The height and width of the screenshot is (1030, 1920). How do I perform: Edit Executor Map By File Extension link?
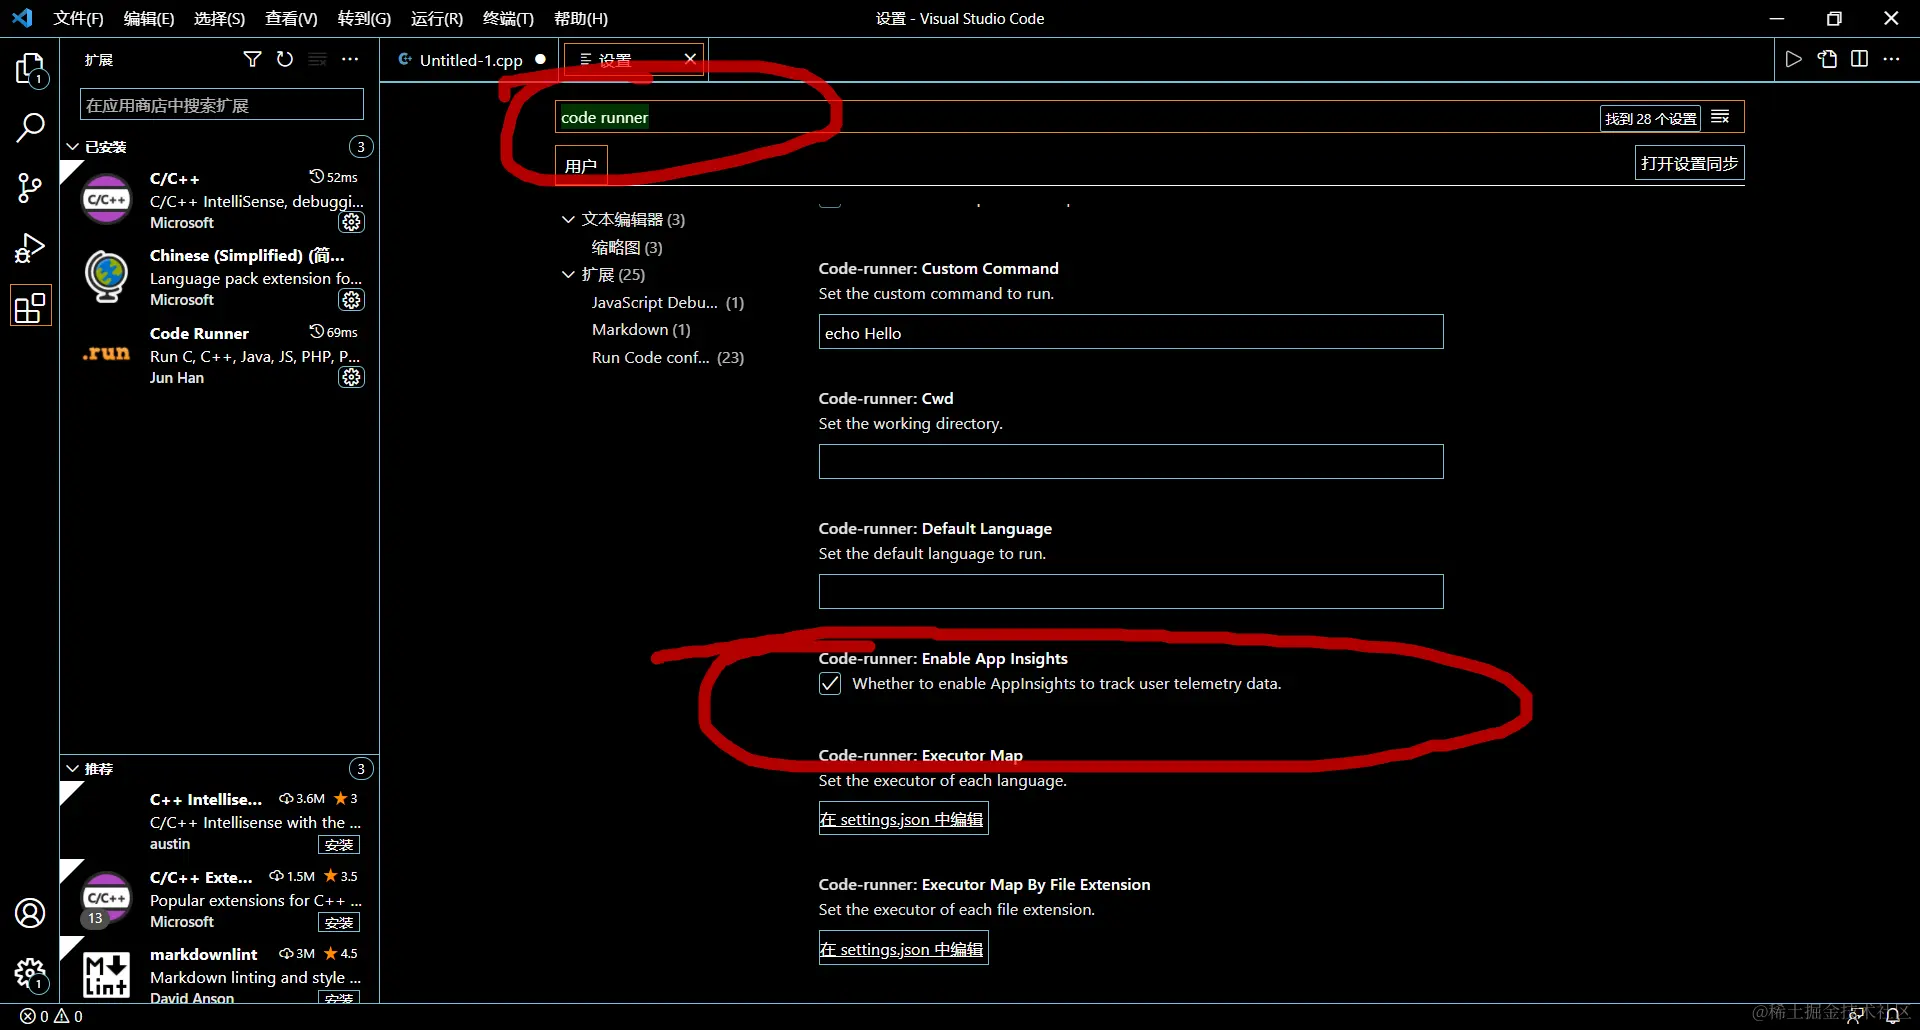point(903,949)
